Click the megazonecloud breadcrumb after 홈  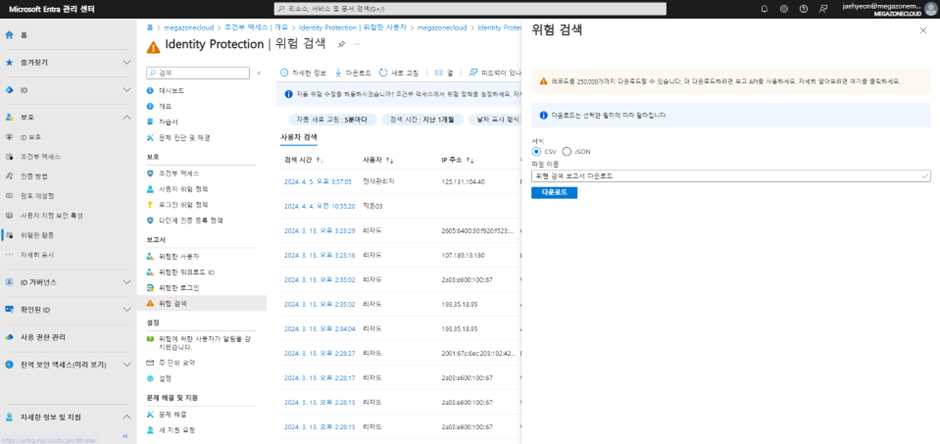pyautogui.click(x=189, y=28)
